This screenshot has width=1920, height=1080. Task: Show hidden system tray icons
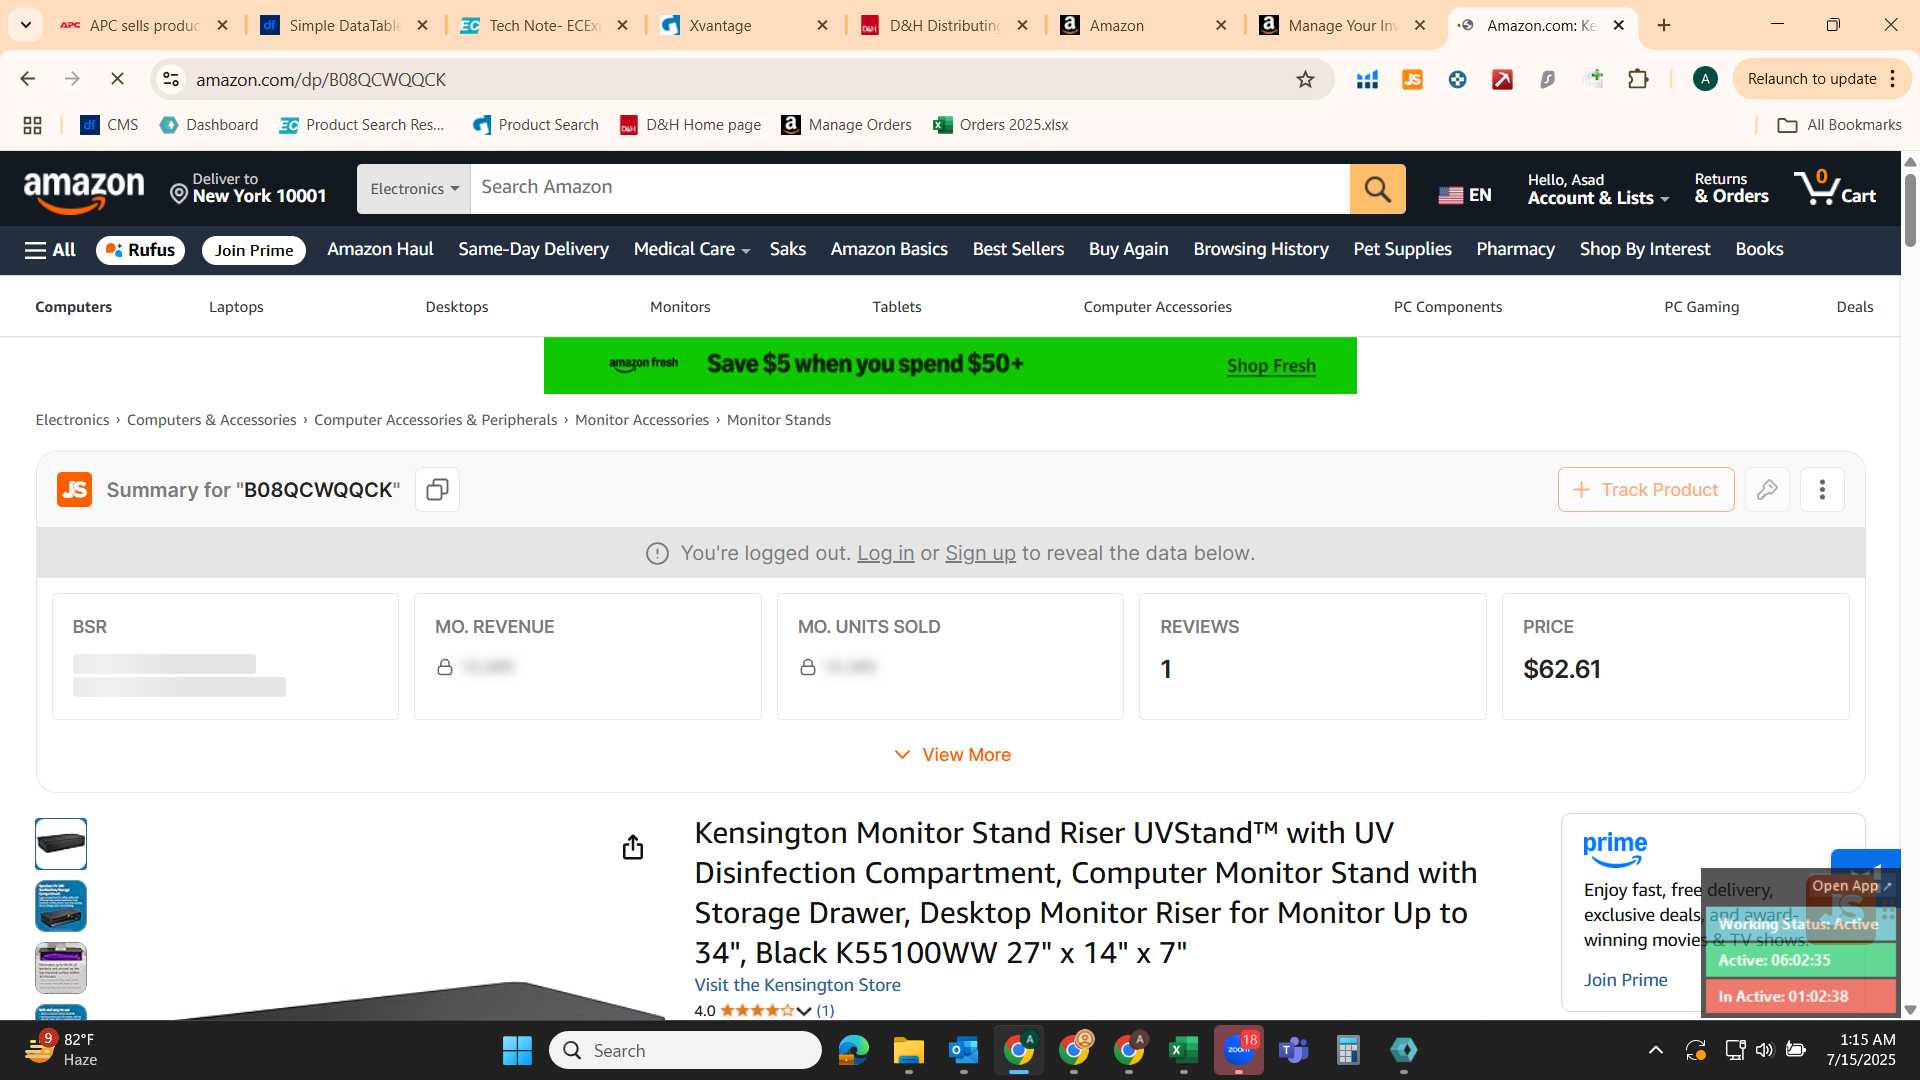[1655, 1050]
